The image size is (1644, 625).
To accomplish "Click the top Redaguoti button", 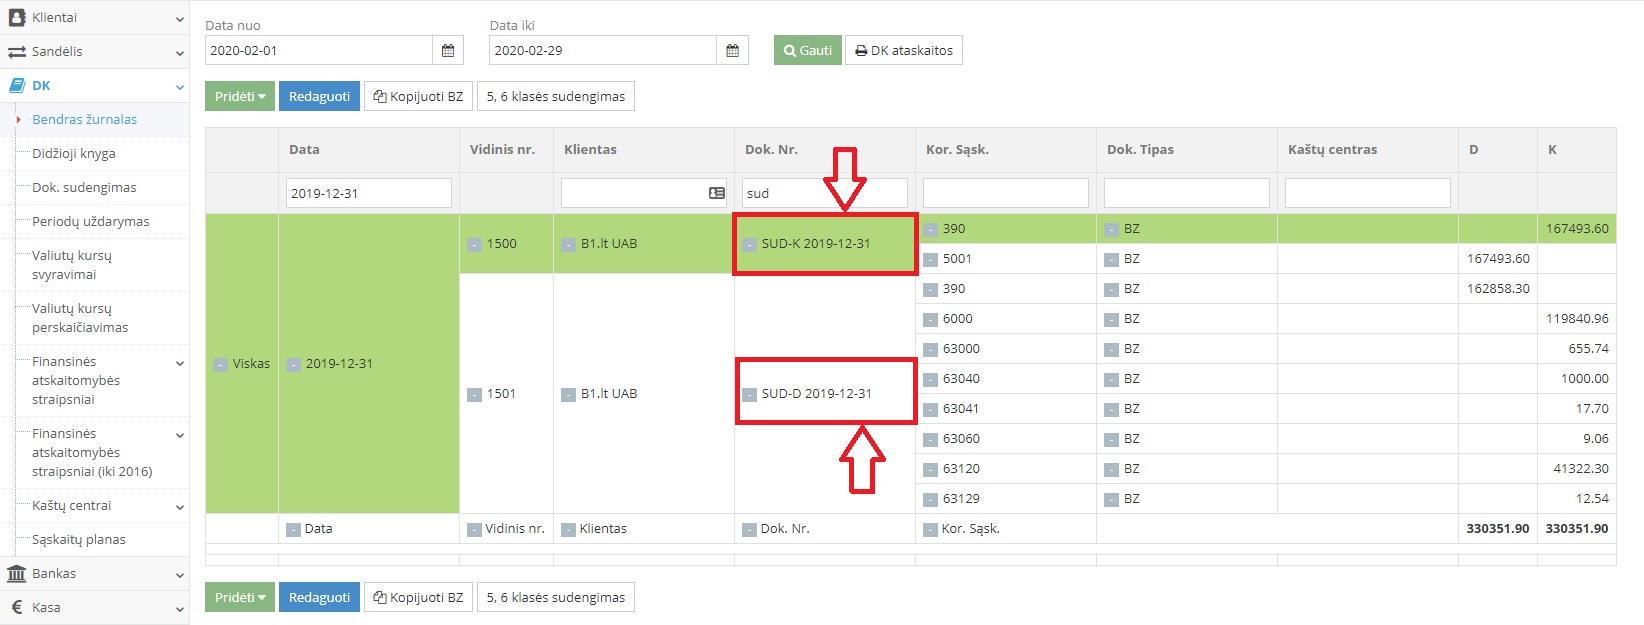I will [319, 97].
